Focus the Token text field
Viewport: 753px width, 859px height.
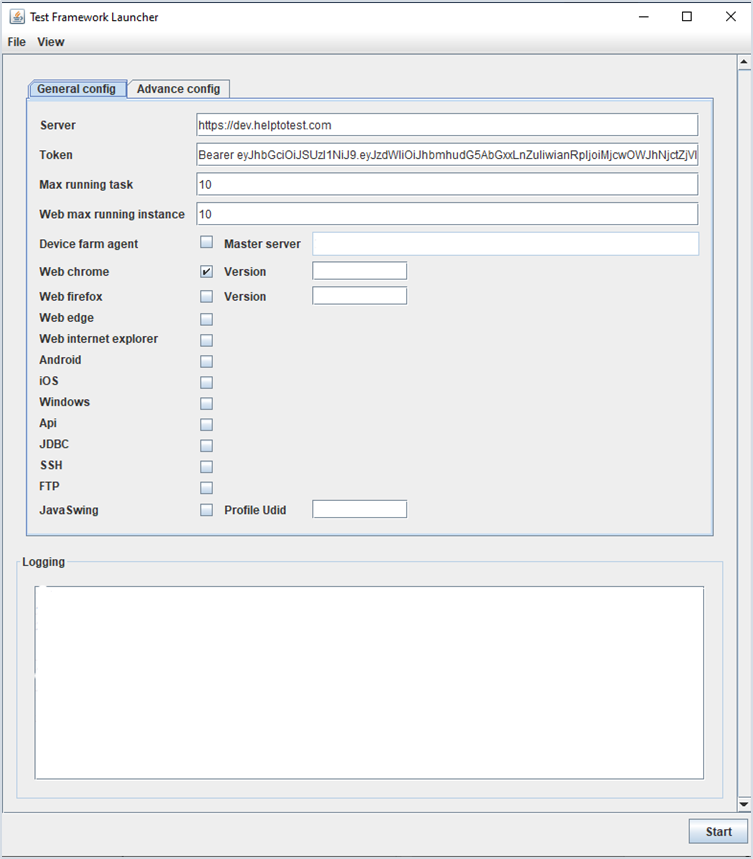pyautogui.click(x=447, y=155)
